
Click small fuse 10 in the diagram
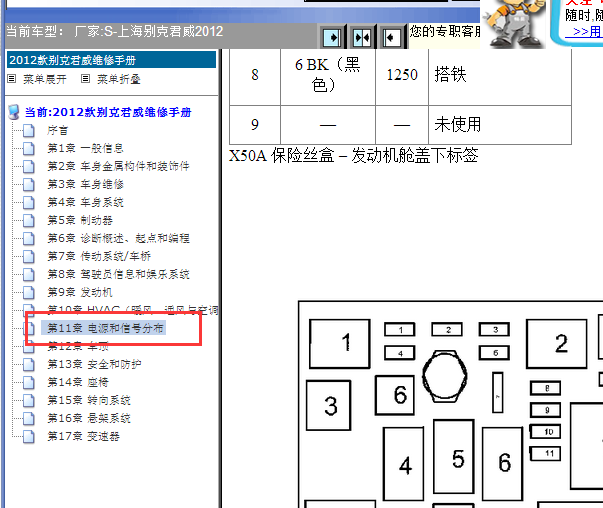point(545,431)
